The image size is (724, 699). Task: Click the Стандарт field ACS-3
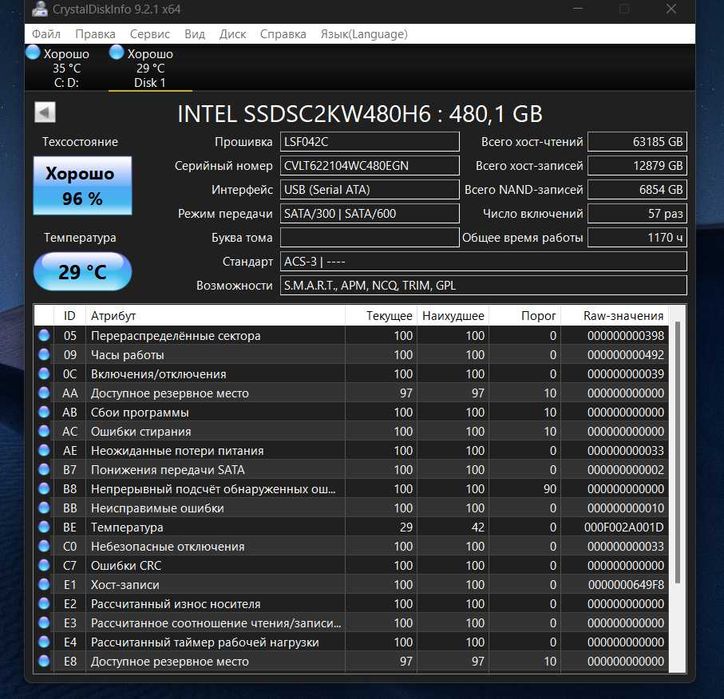tap(483, 261)
